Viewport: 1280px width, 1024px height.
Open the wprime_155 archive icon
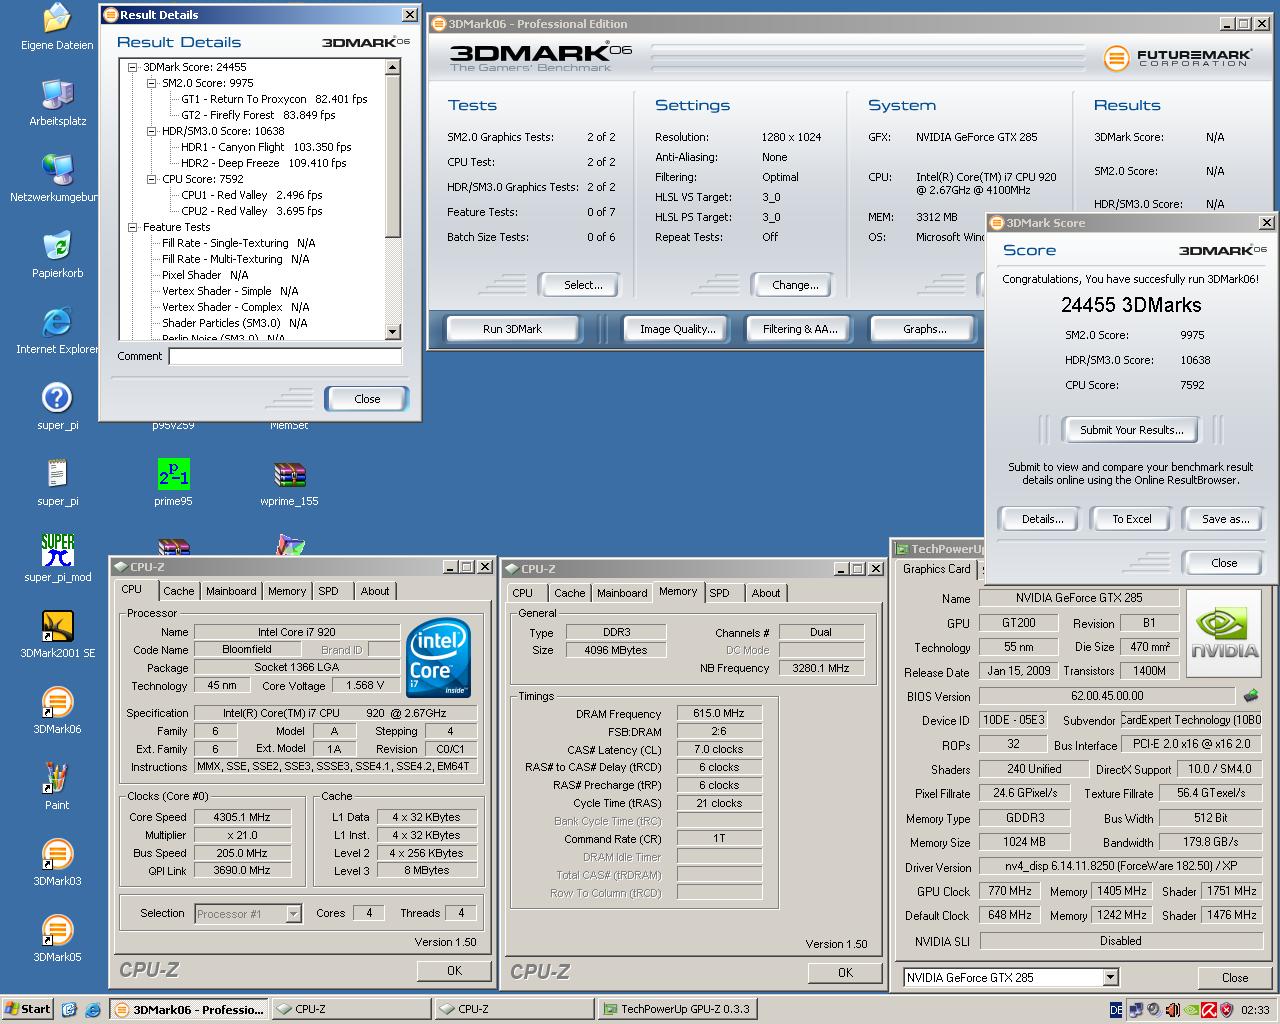click(289, 474)
